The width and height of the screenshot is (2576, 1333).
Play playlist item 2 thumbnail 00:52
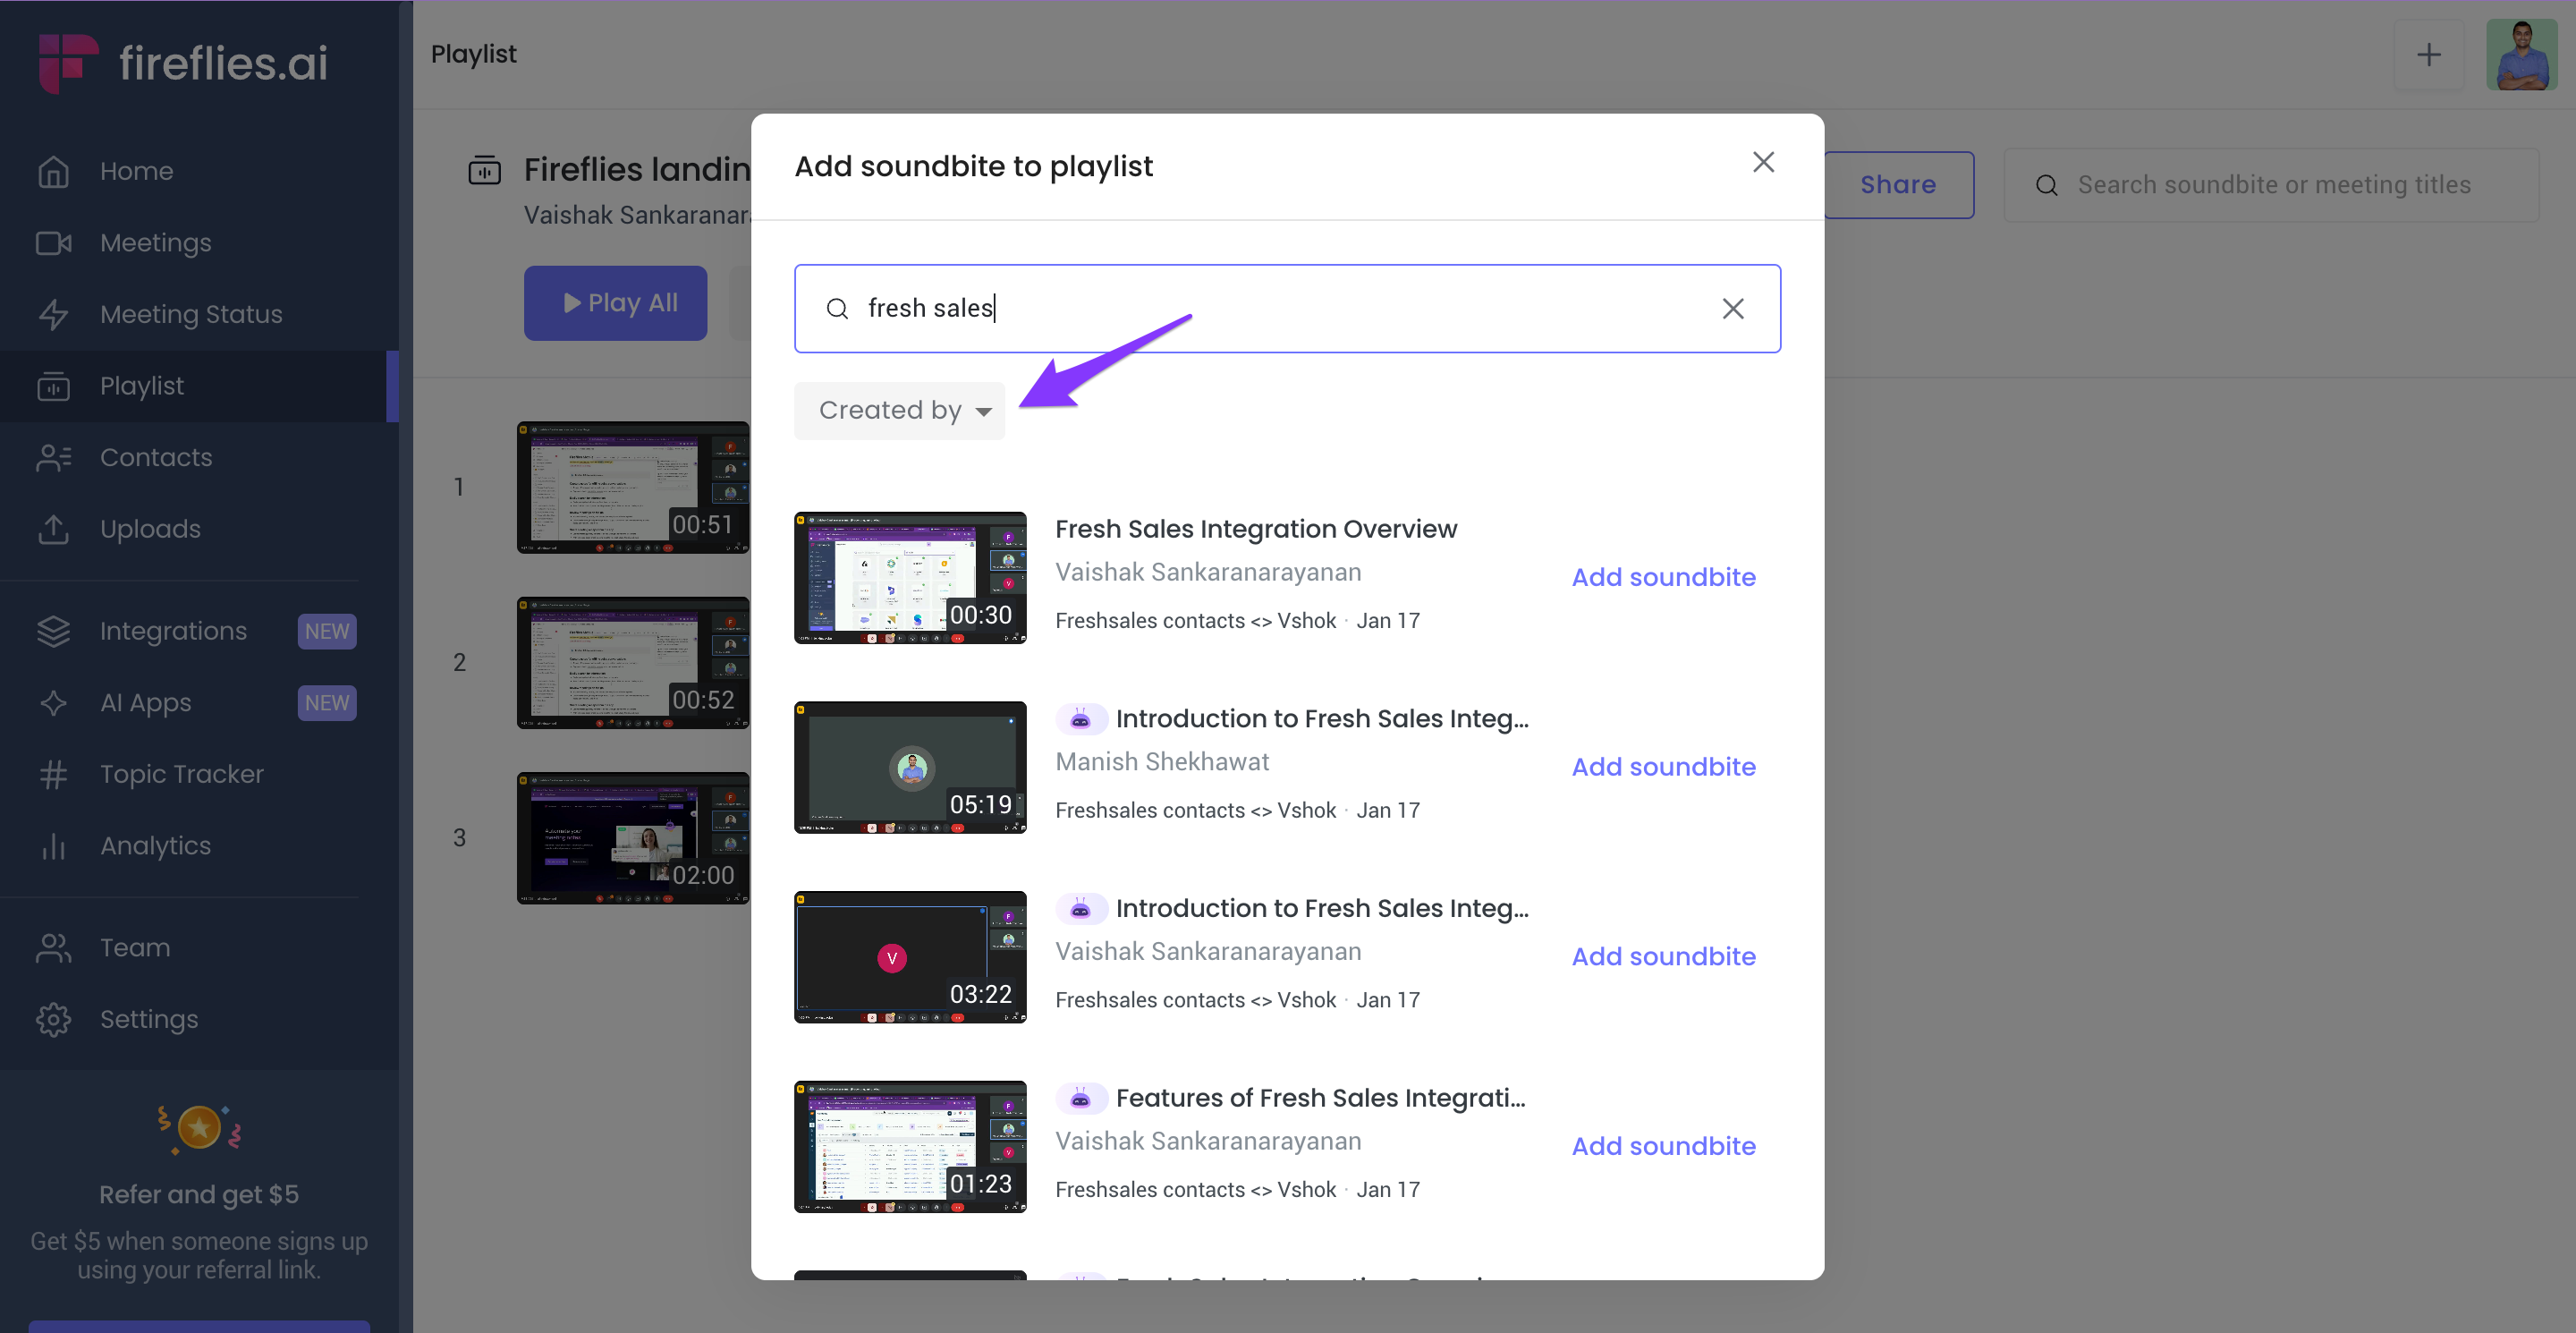pyautogui.click(x=633, y=663)
